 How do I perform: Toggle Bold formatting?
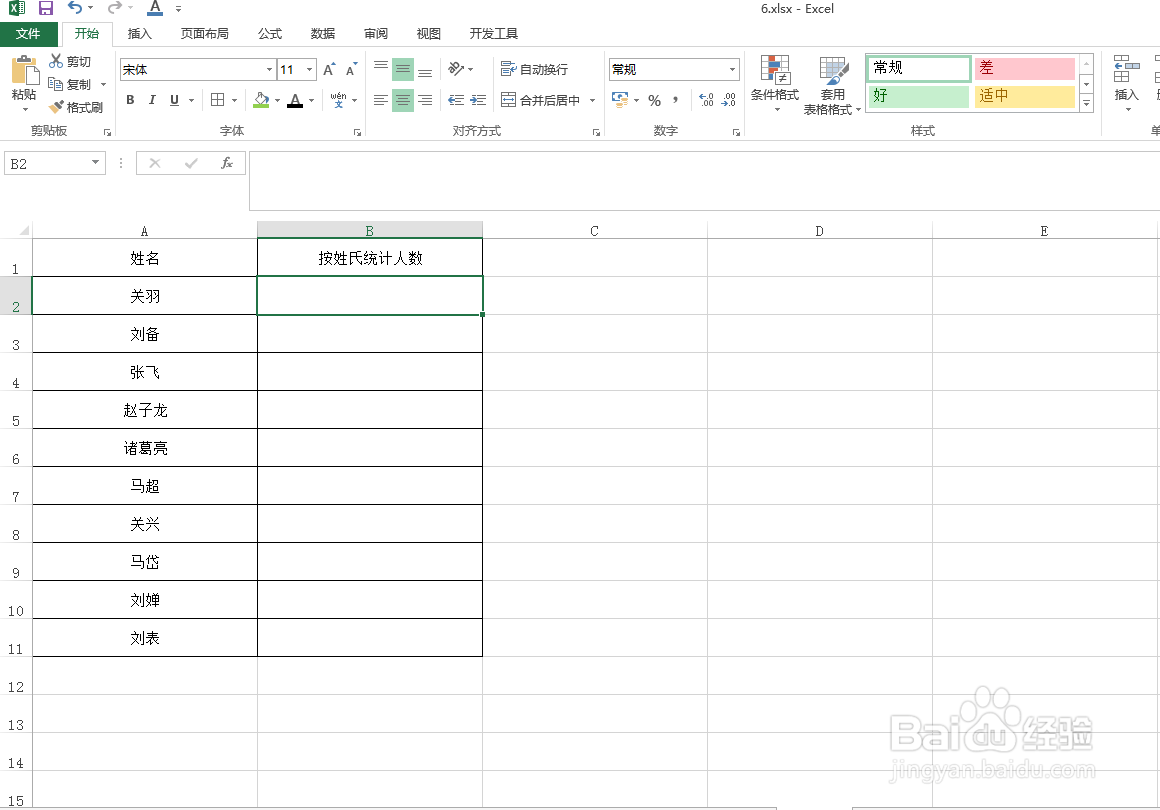click(130, 100)
